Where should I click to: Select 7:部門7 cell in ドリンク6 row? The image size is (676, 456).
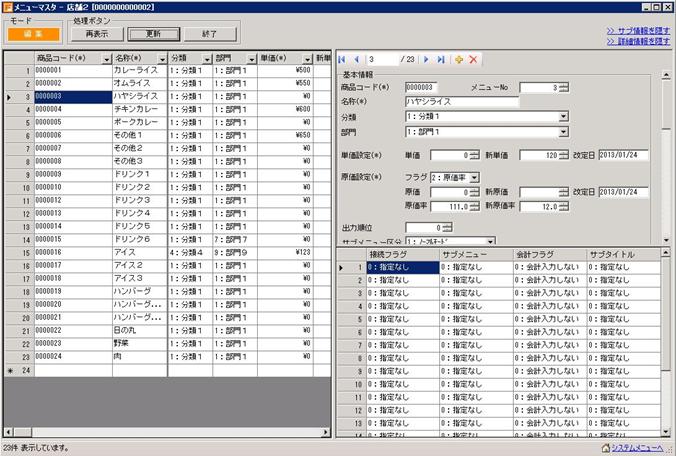tap(235, 240)
